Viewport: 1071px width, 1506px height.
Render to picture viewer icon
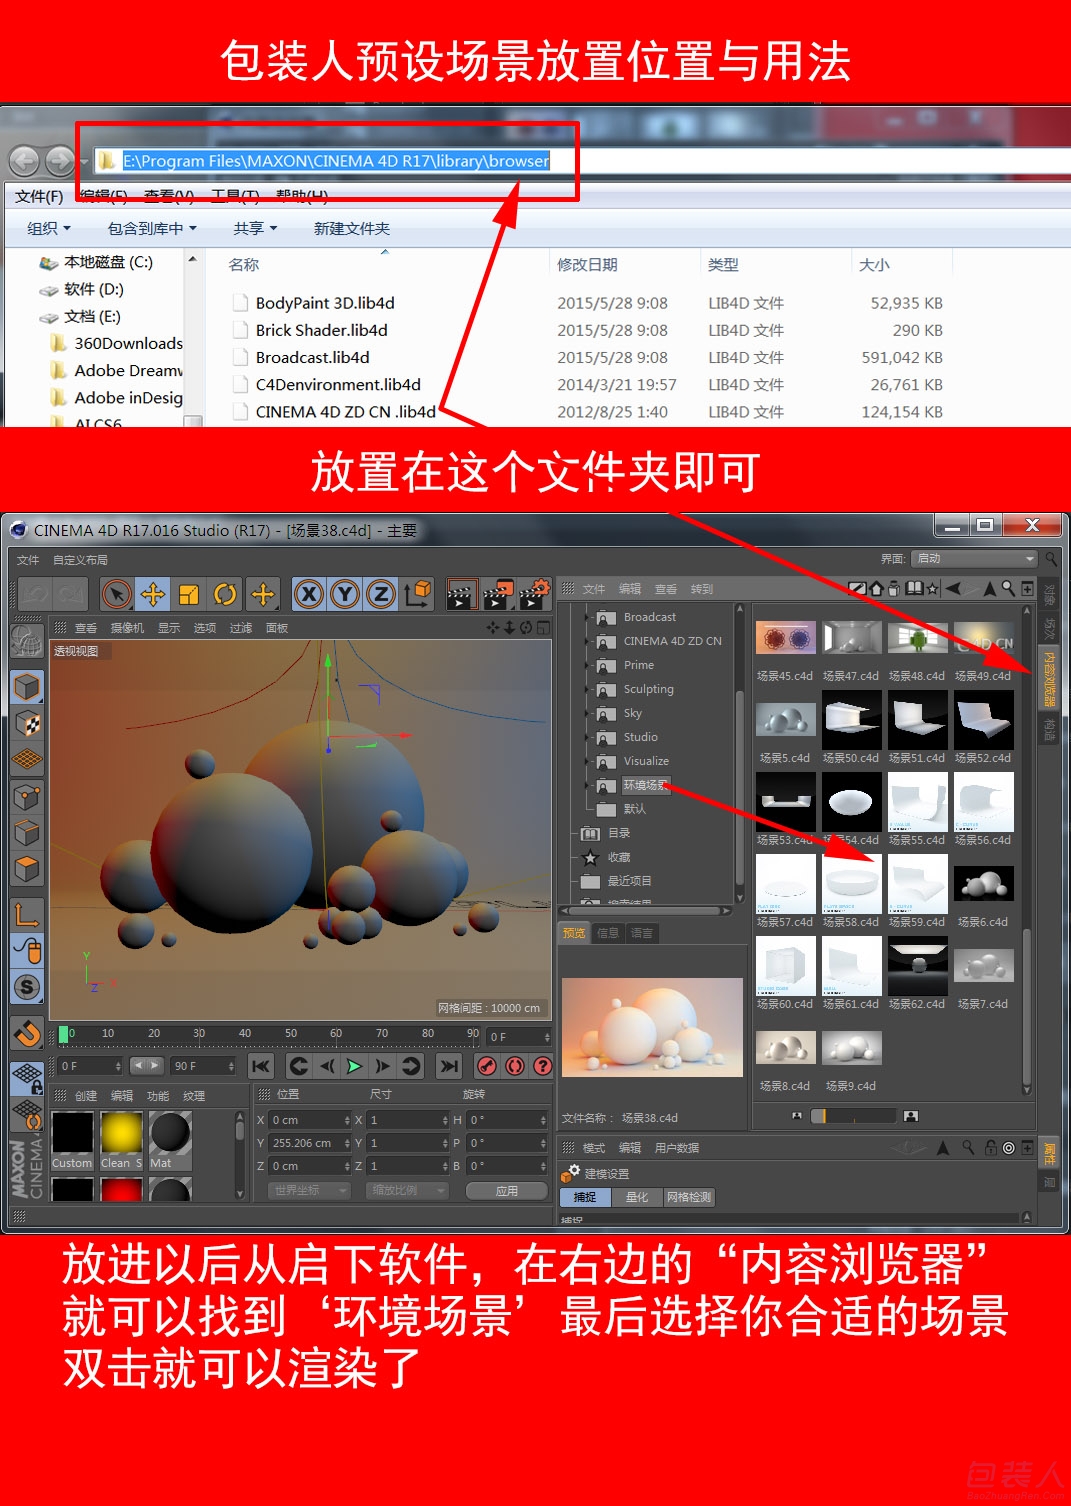pos(498,594)
